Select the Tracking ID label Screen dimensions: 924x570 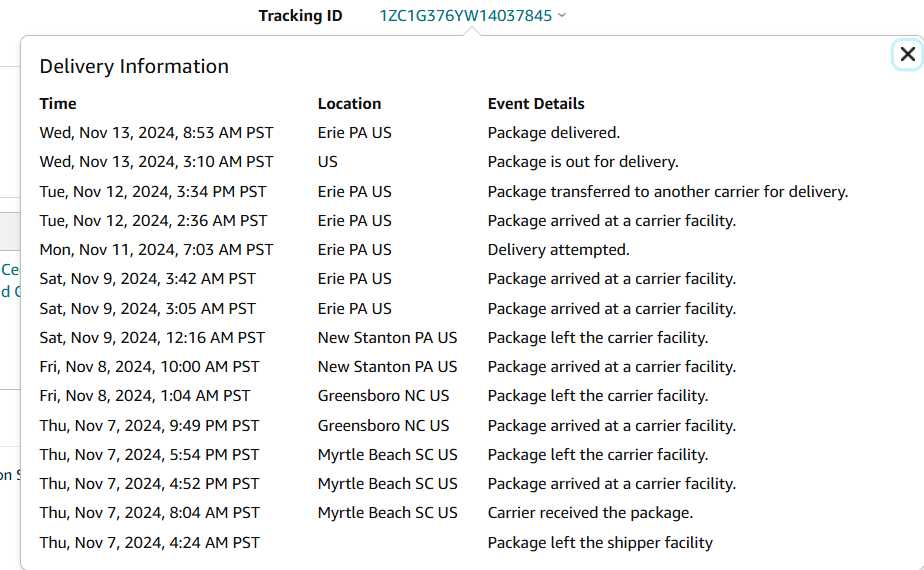pyautogui.click(x=301, y=15)
